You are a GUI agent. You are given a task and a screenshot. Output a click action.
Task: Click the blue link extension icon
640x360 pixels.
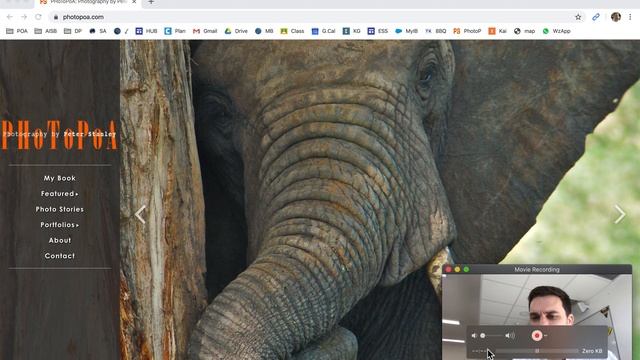coord(596,17)
